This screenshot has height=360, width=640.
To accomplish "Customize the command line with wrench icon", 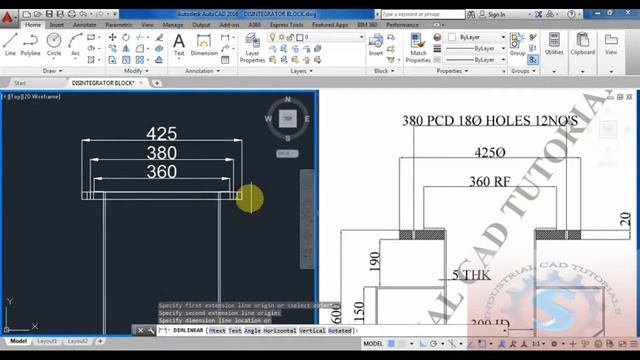I will coord(151,331).
